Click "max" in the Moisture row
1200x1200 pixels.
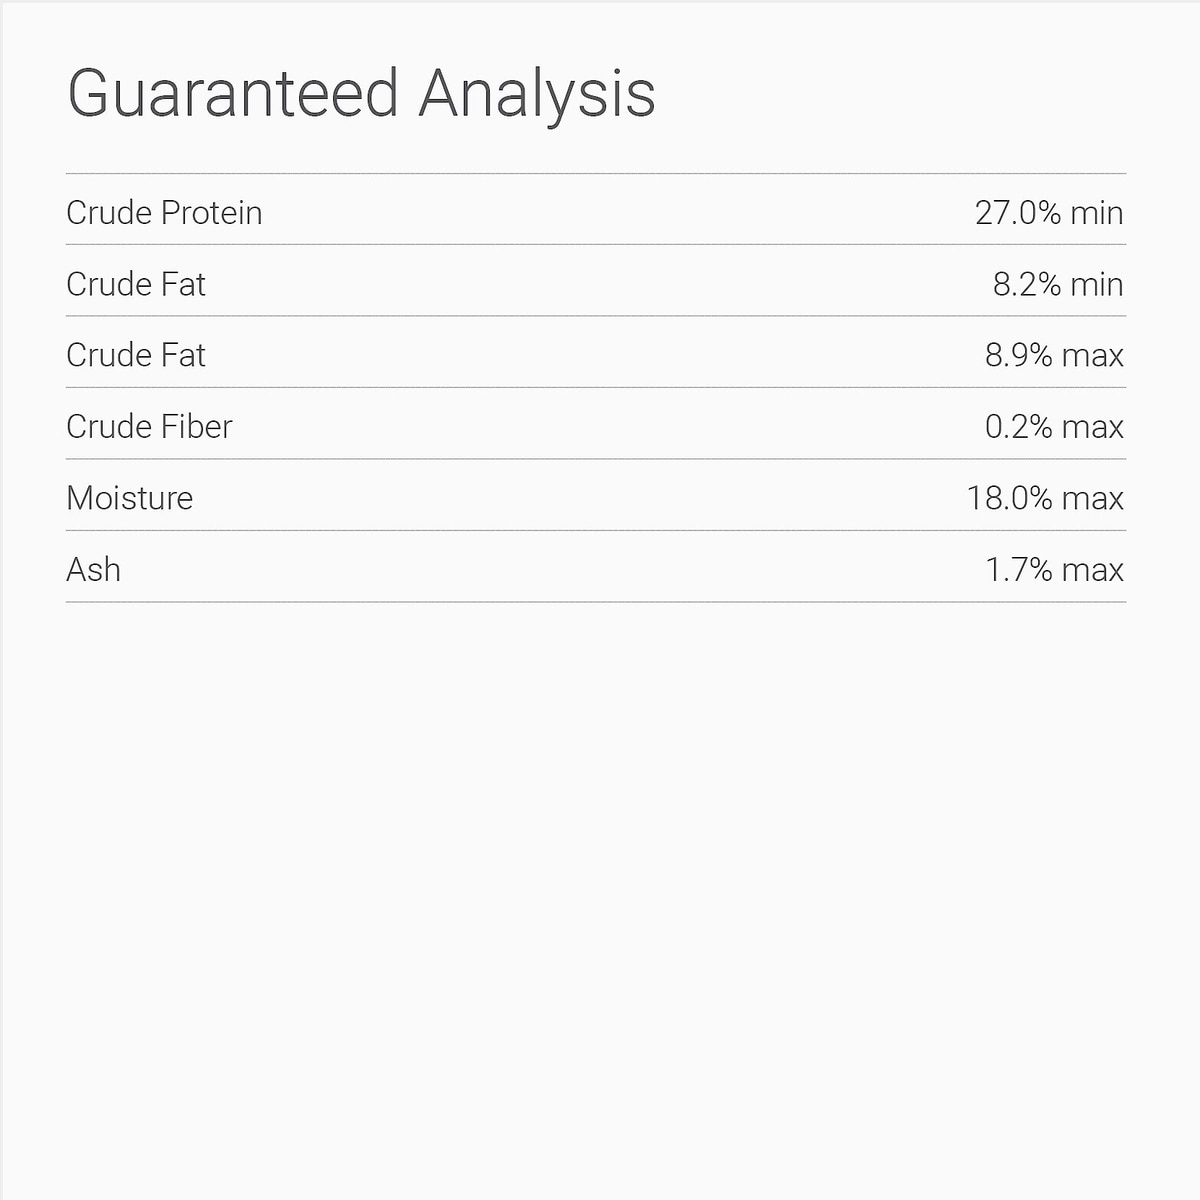(1093, 498)
